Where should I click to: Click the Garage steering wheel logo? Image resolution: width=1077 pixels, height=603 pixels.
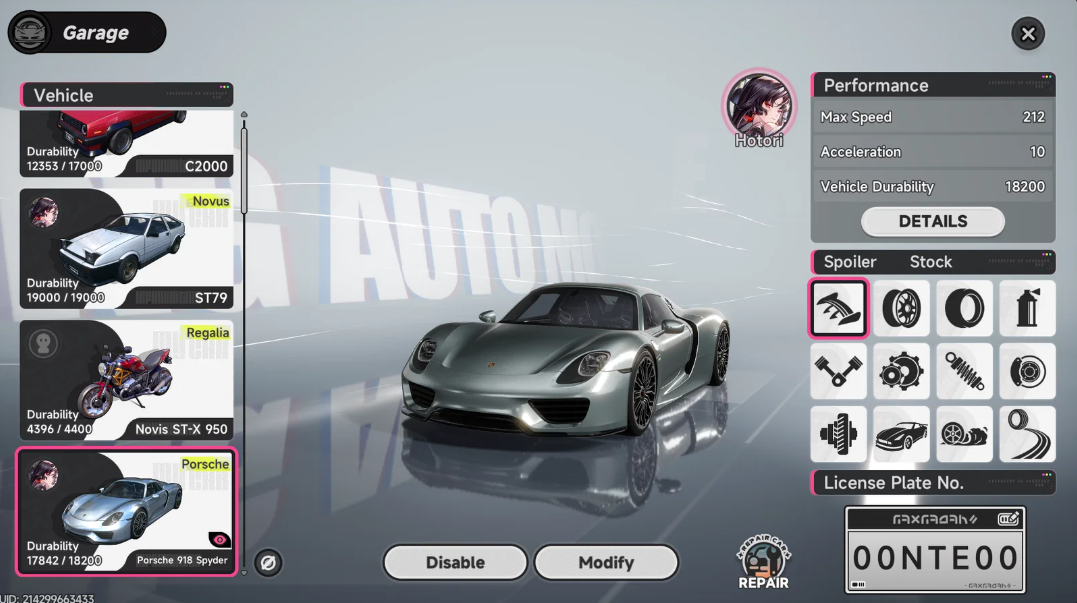[30, 32]
